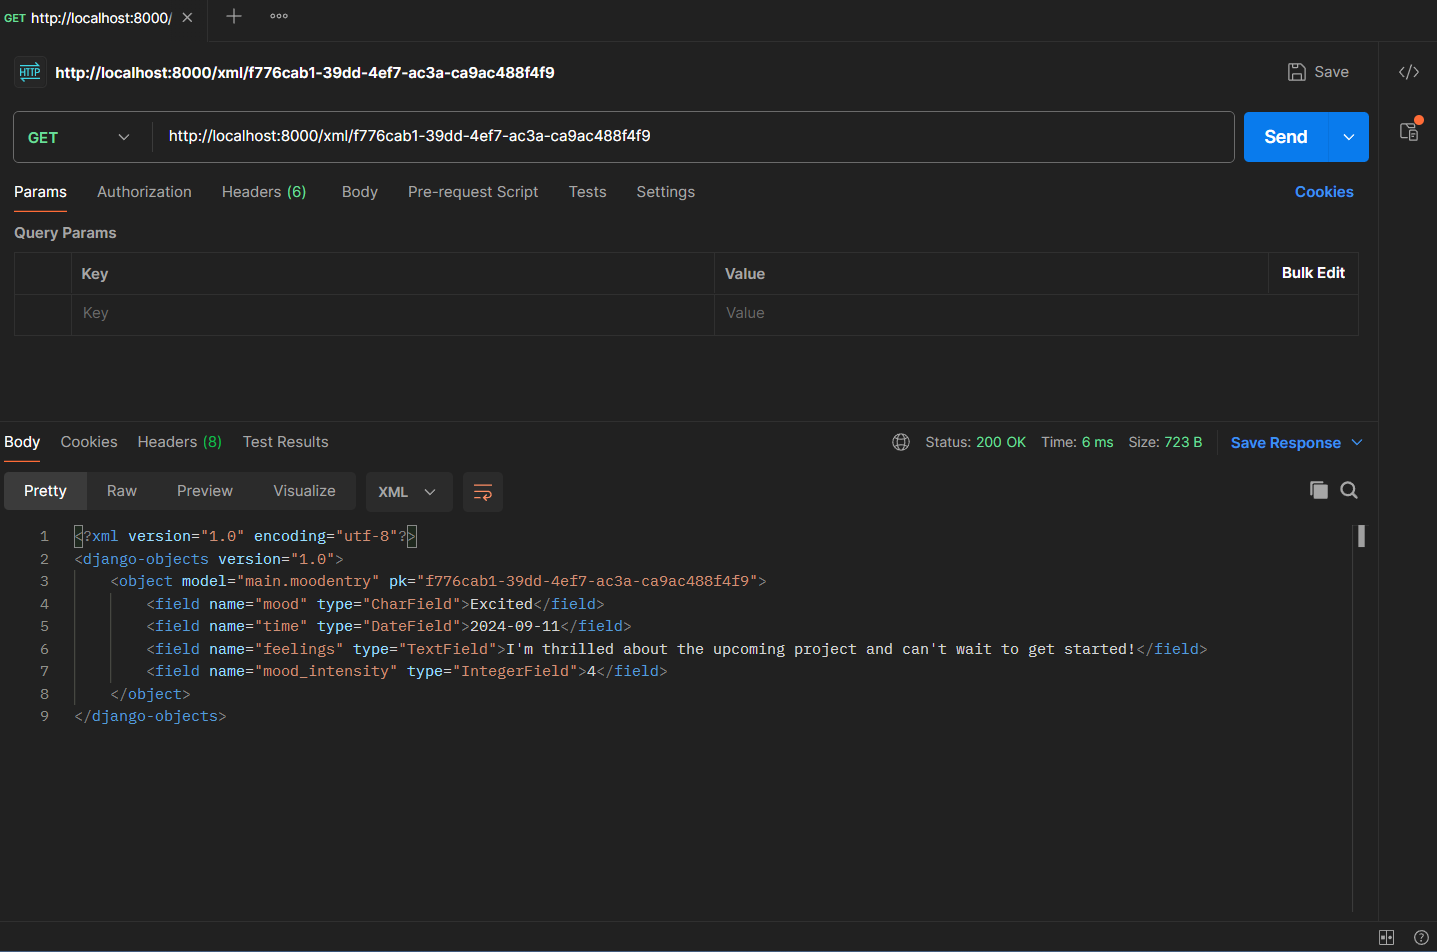This screenshot has height=952, width=1437.
Task: Click the time field 2024-09-11 line
Action: (389, 626)
